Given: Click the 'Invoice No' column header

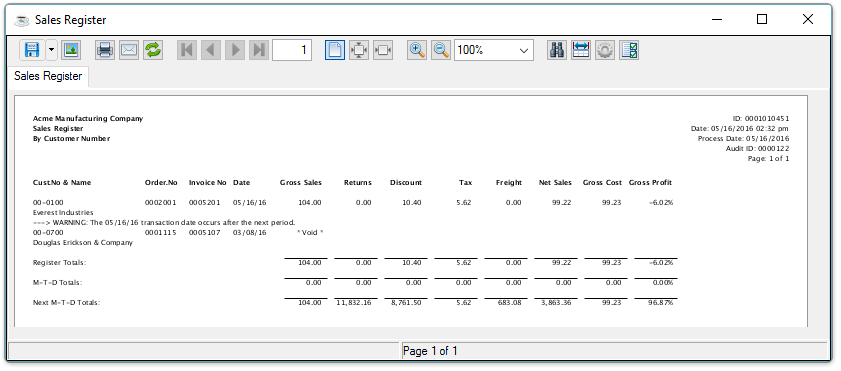Looking at the screenshot, I should 208,183.
